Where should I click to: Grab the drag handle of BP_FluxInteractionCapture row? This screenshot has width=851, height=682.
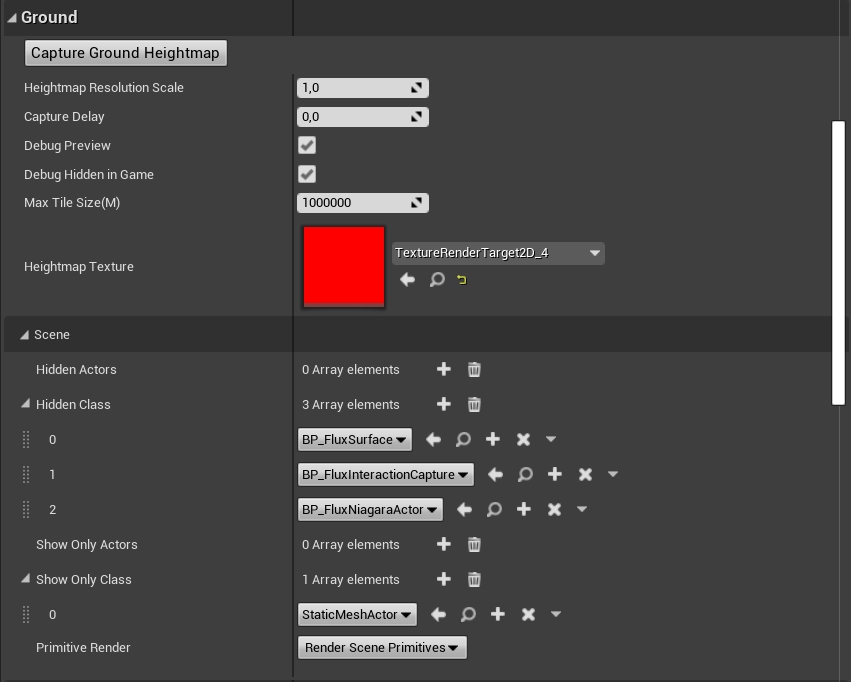(26, 475)
